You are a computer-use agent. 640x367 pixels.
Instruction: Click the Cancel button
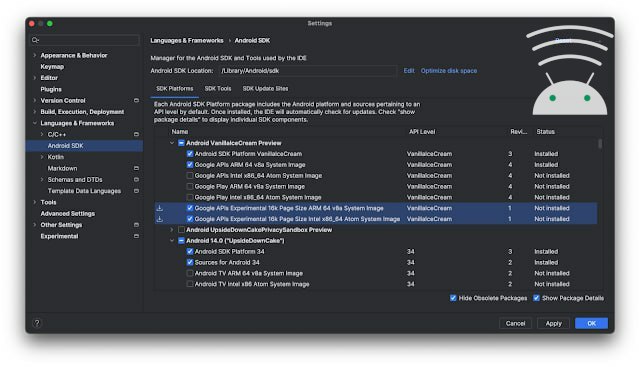pyautogui.click(x=516, y=323)
